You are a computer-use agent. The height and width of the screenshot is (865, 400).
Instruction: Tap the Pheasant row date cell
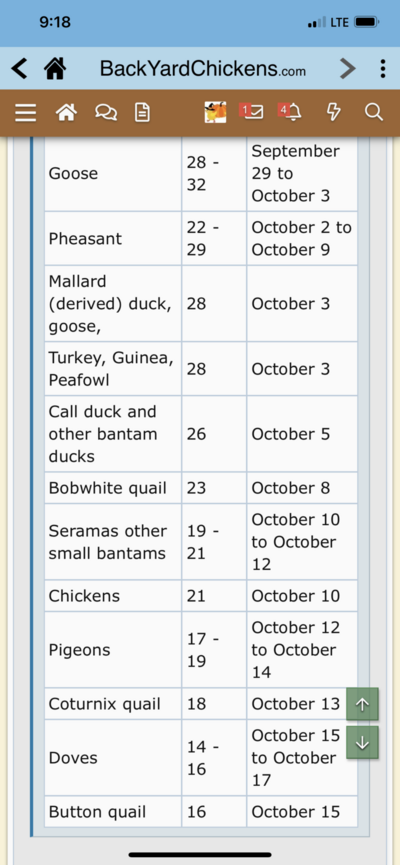pyautogui.click(x=302, y=238)
